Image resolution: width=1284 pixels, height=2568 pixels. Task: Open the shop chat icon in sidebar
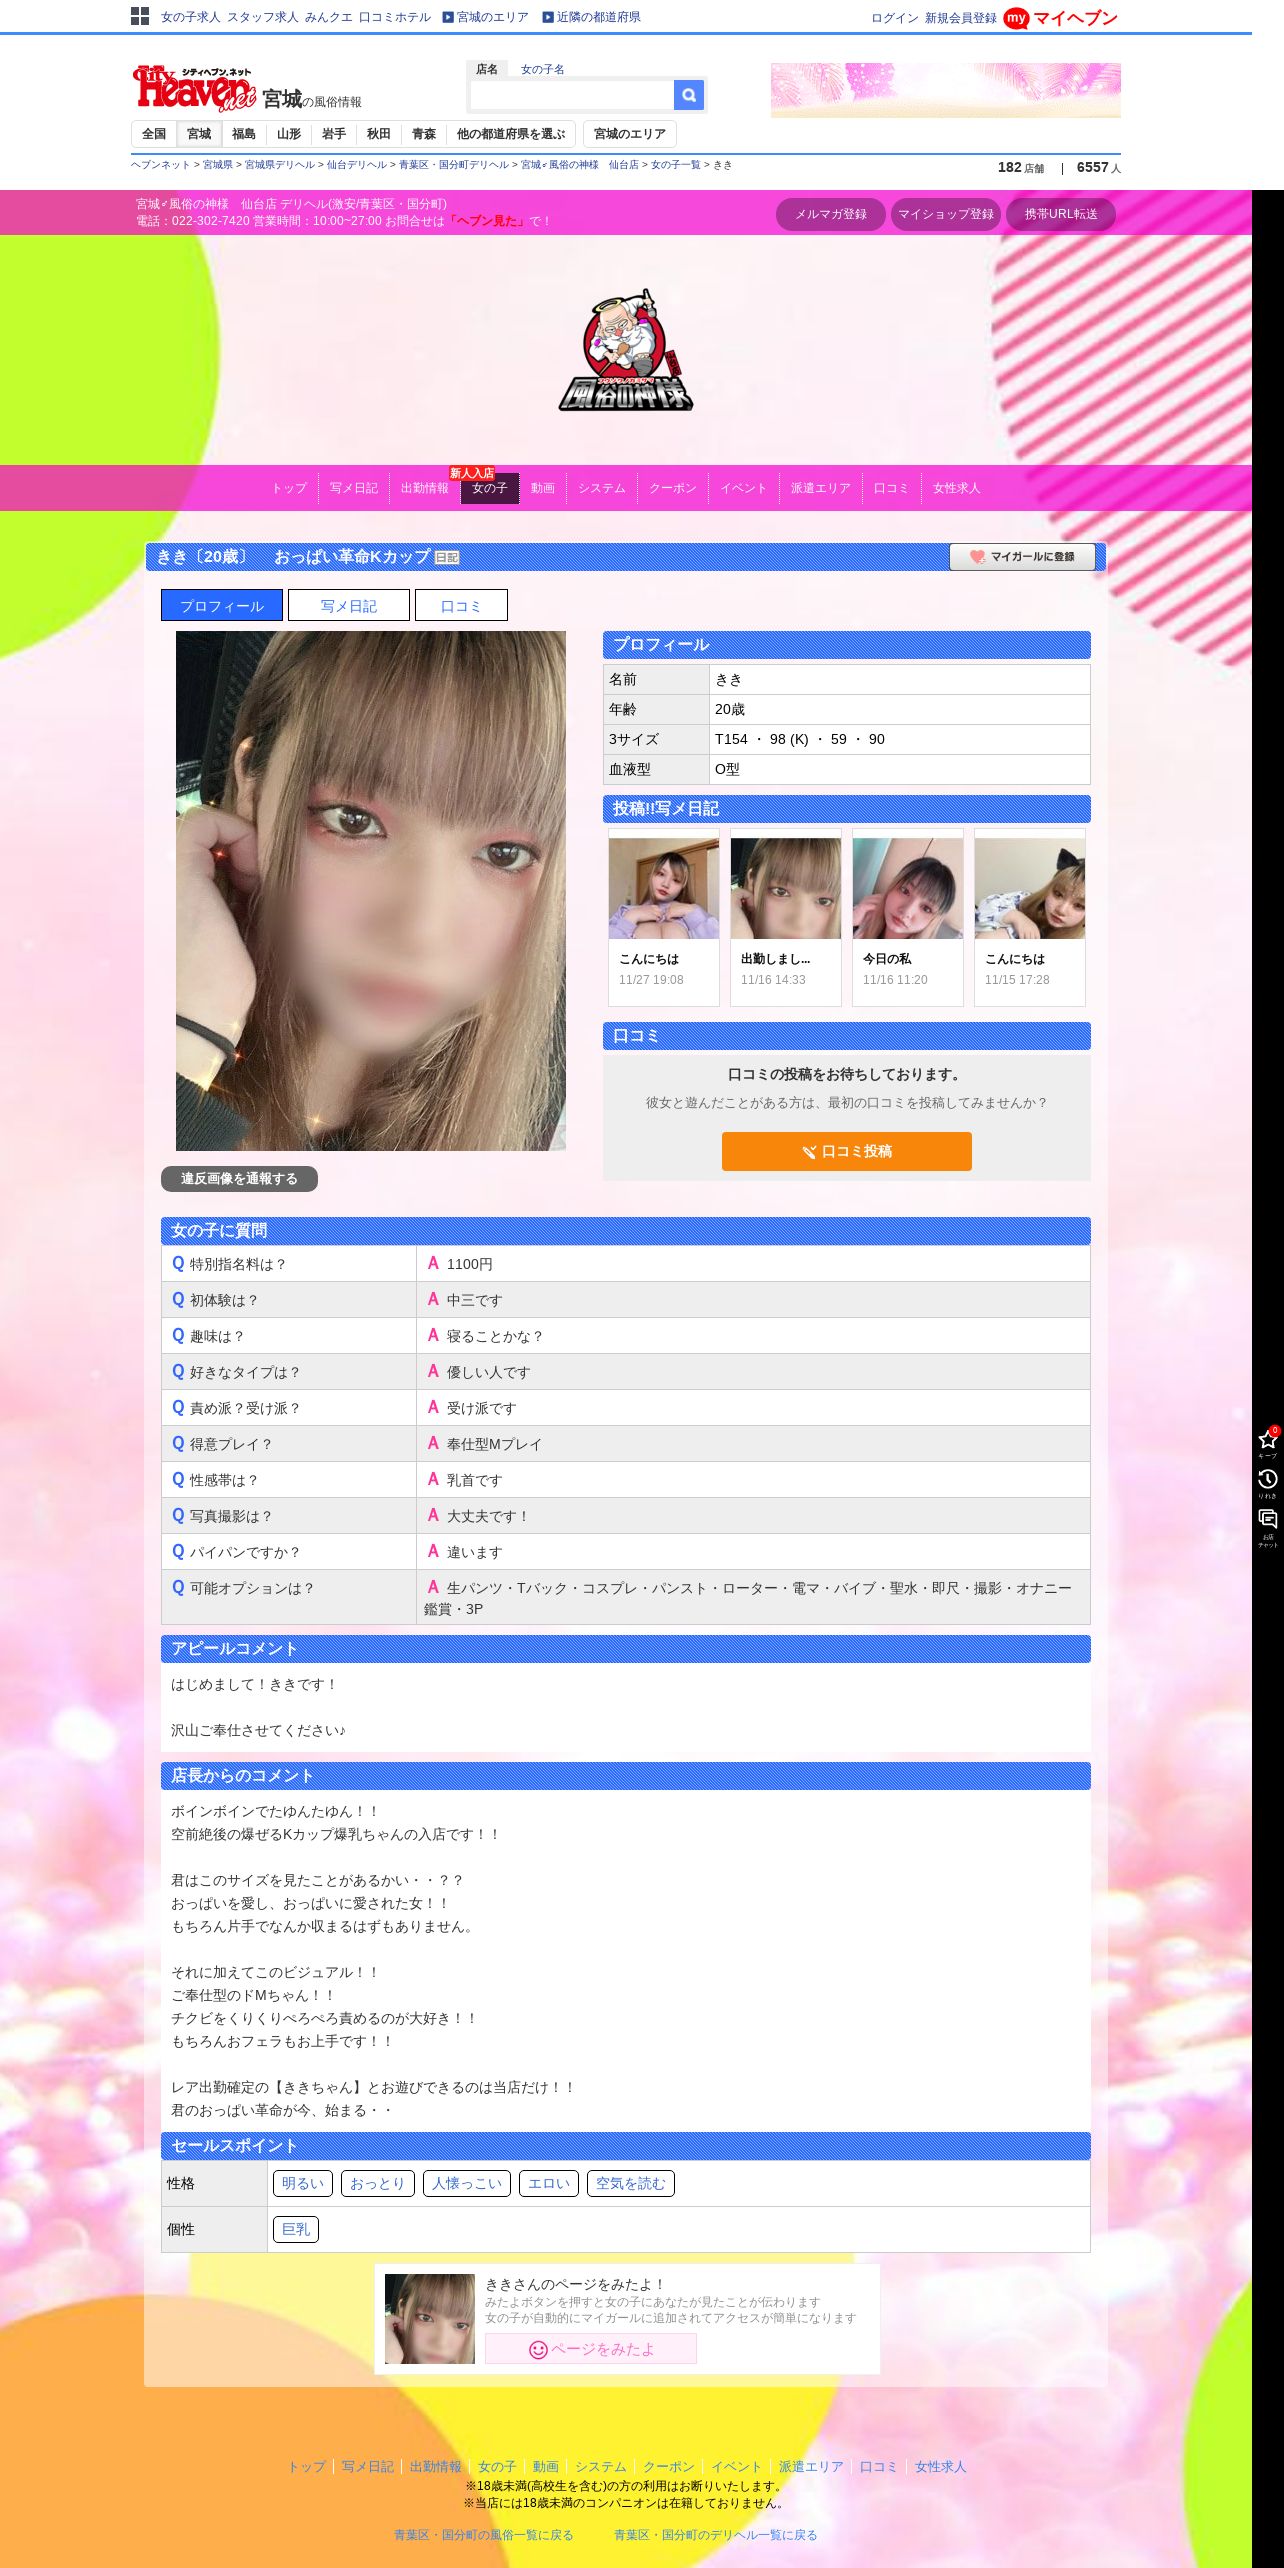[1268, 1527]
